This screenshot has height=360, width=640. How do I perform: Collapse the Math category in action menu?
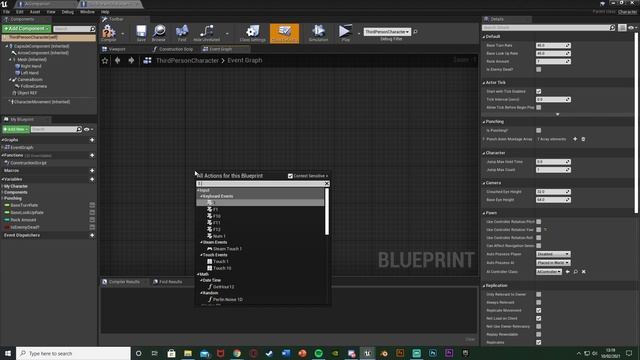[x=198, y=274]
